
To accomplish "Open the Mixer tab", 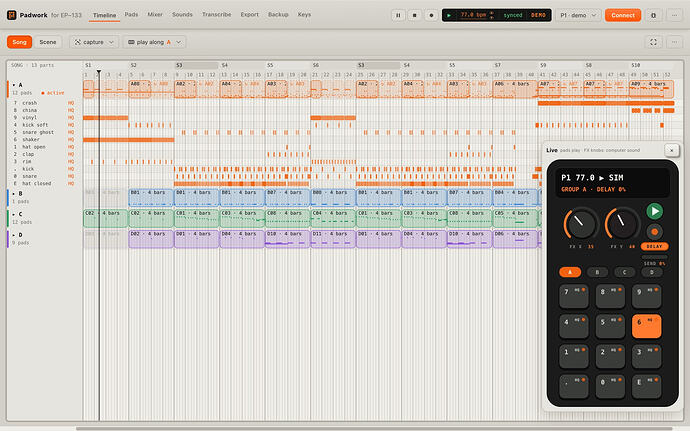I will click(155, 15).
